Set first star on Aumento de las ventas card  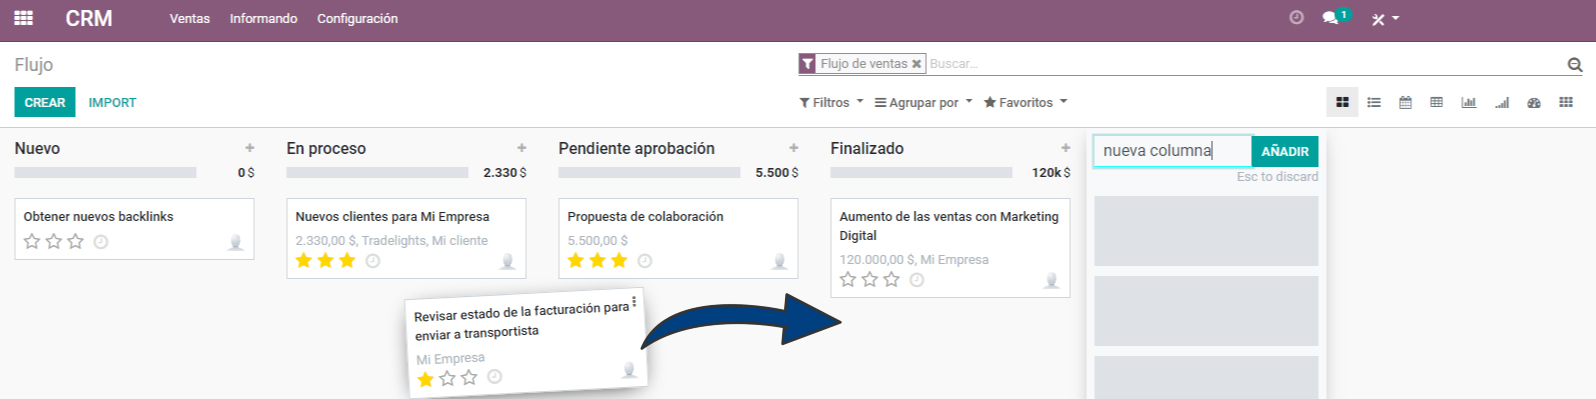(848, 279)
